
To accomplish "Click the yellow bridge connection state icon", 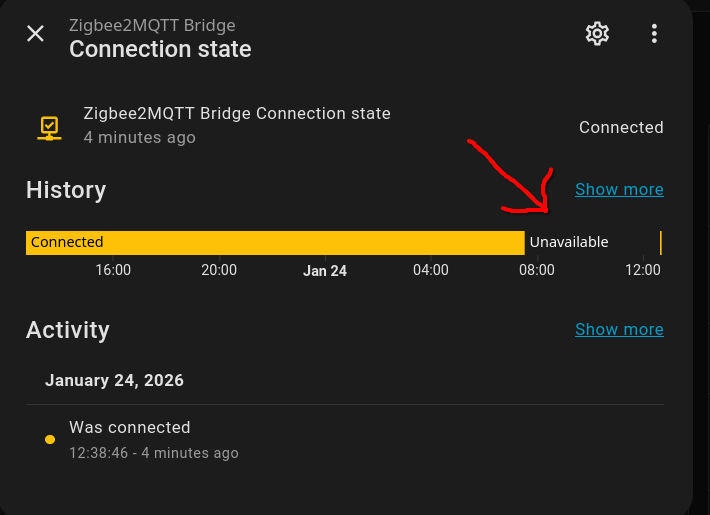I will pyautogui.click(x=49, y=127).
